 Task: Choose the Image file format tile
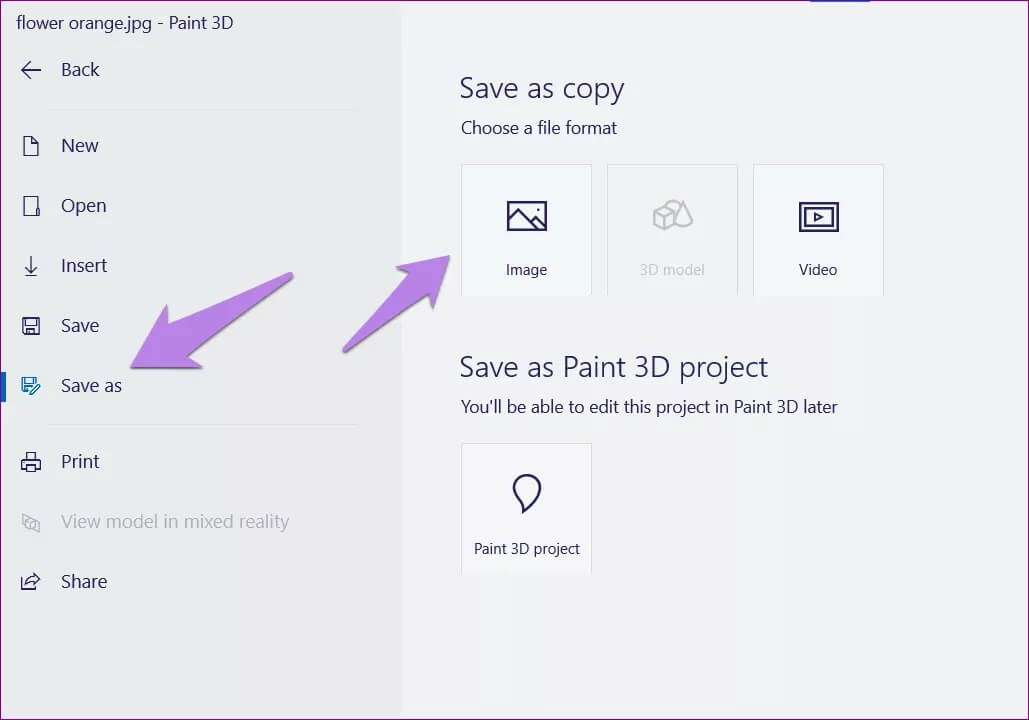pos(526,230)
